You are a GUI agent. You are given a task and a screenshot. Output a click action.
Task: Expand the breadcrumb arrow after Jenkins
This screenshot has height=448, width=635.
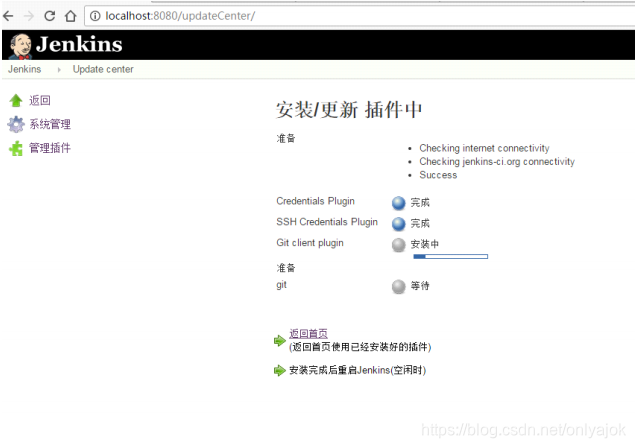[x=59, y=70]
